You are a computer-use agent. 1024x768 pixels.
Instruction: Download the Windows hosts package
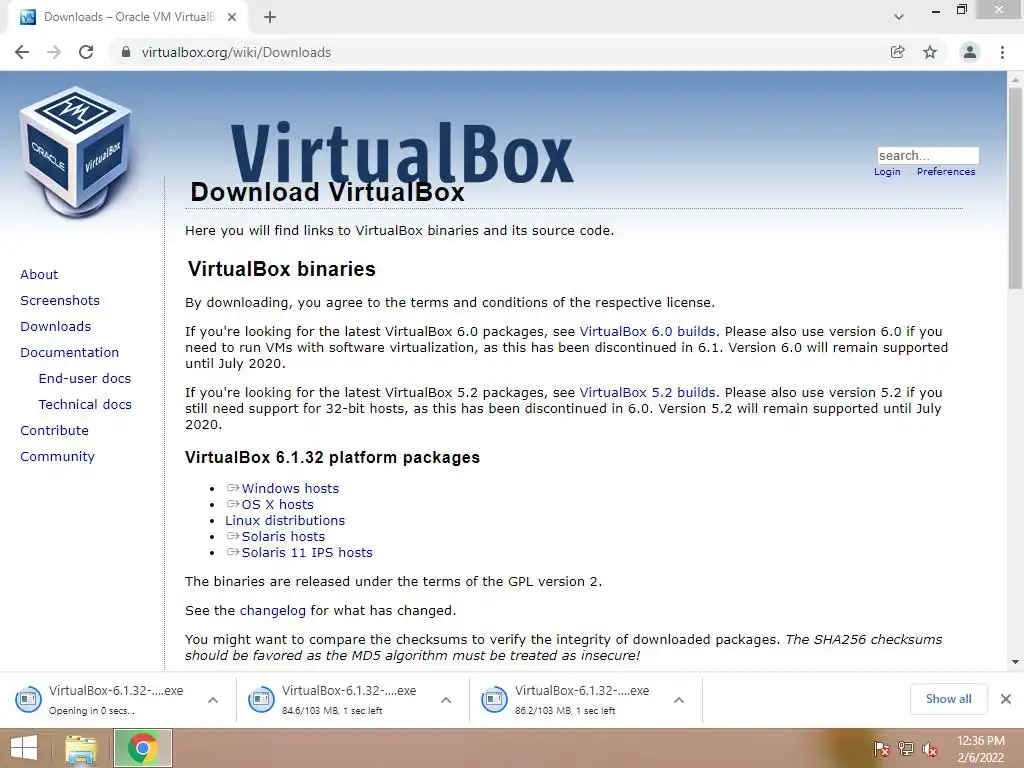pos(290,488)
